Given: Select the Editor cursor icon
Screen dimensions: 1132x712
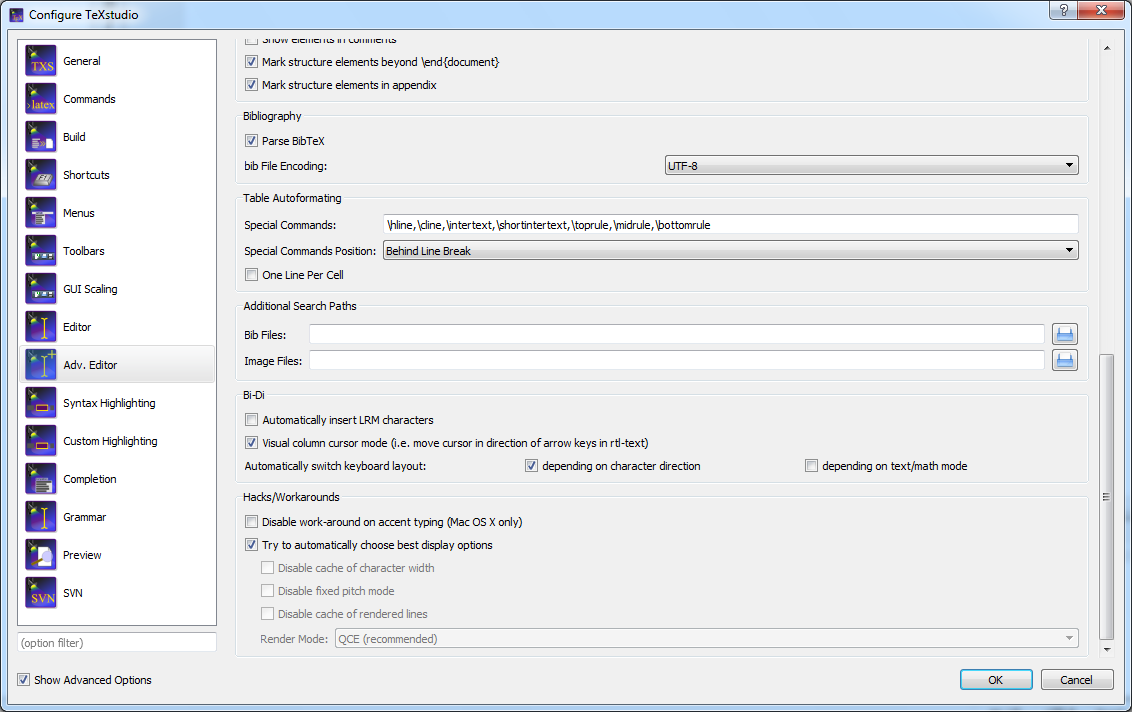Looking at the screenshot, I should [x=41, y=327].
